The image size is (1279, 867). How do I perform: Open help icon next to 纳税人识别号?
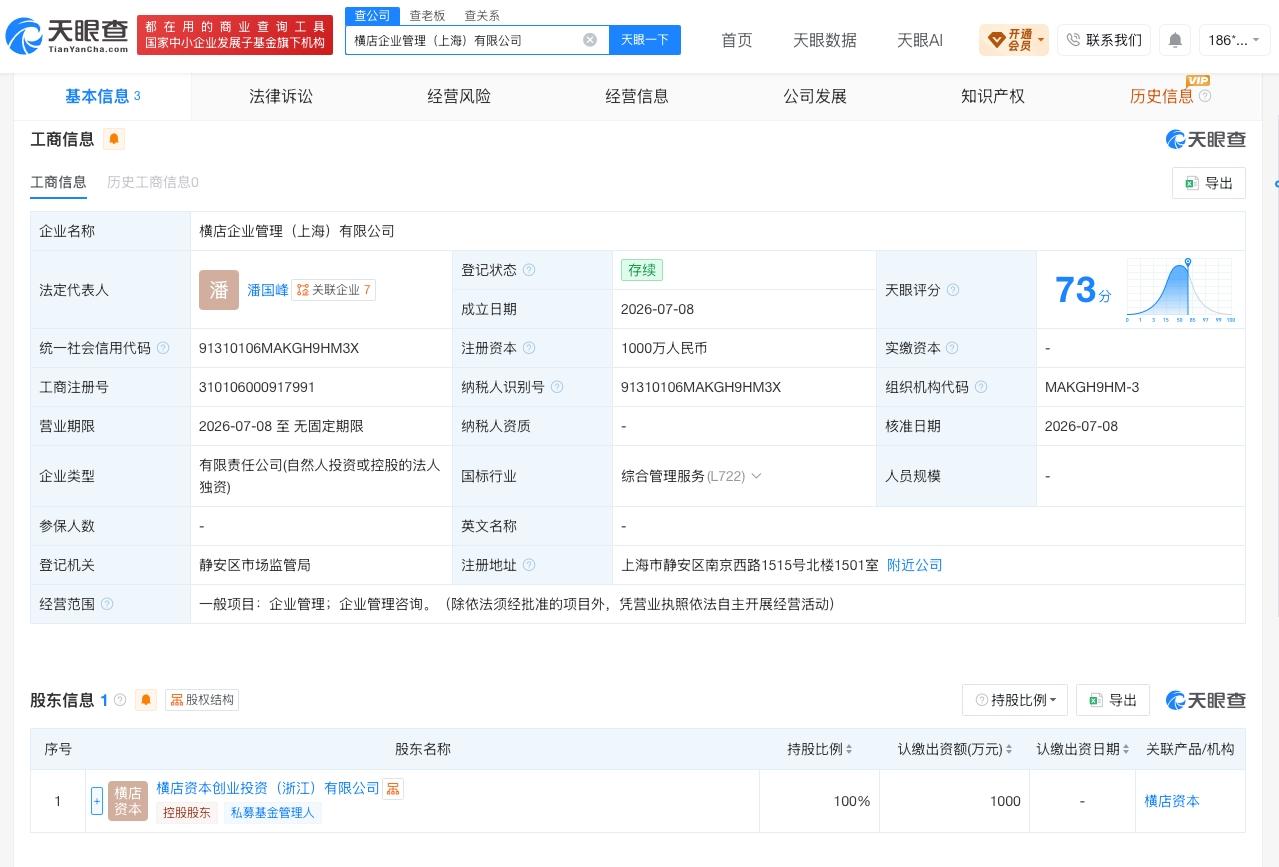[x=557, y=387]
